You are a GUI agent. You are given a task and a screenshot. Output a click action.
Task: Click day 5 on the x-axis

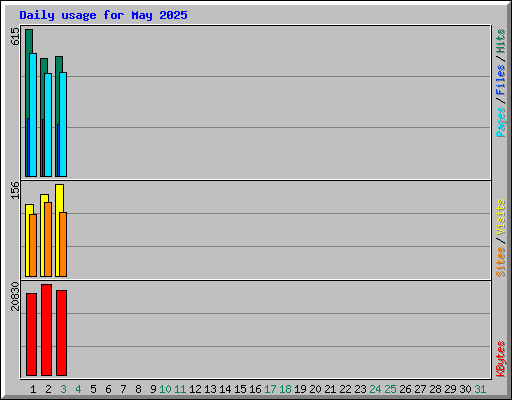coord(93,389)
